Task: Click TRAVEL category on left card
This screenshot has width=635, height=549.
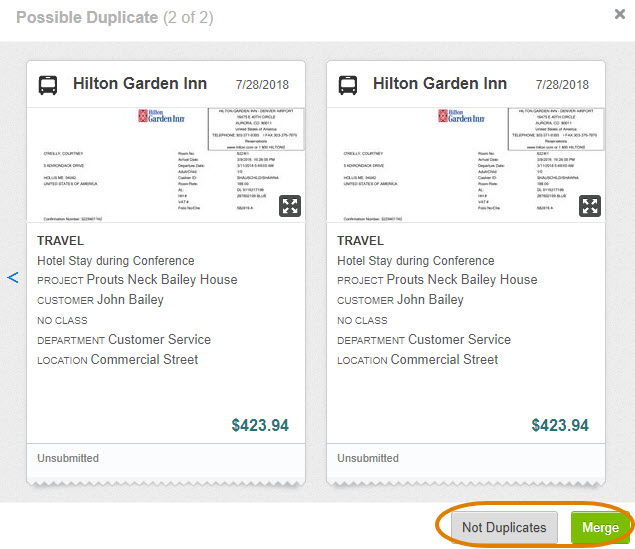Action: point(60,241)
